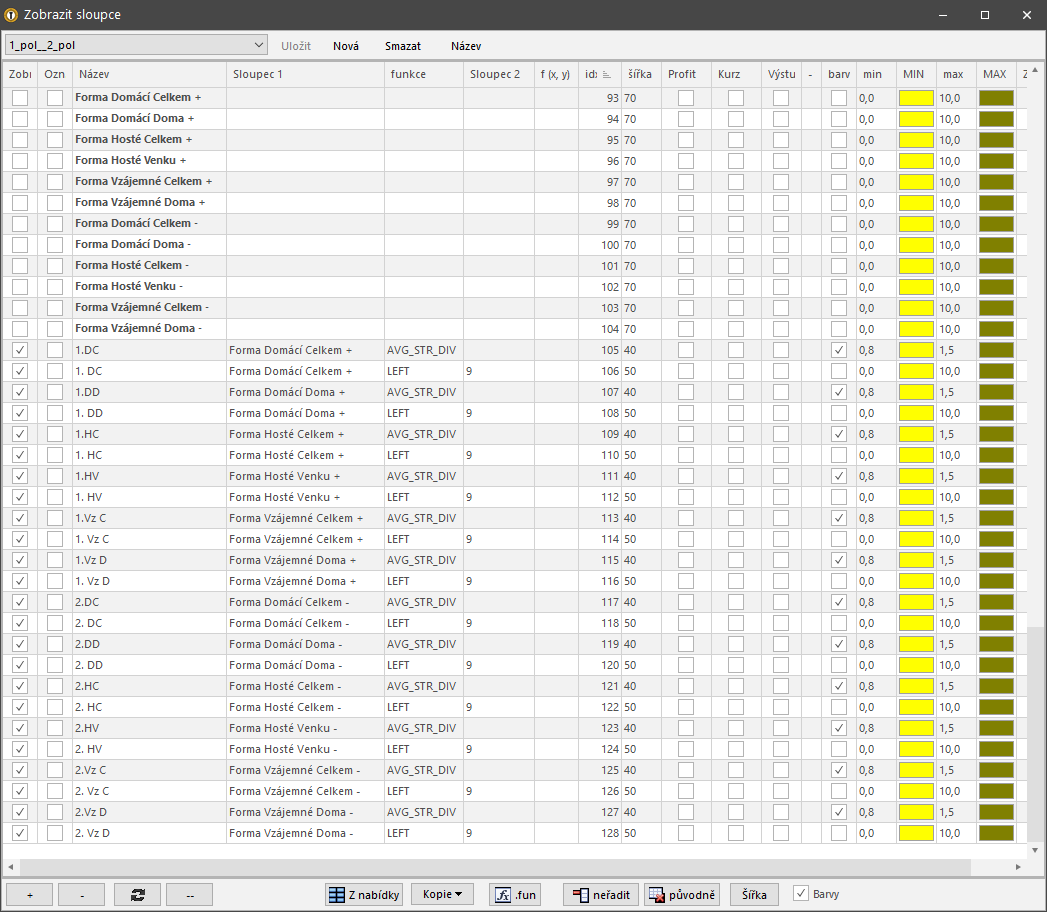Click the původně restore button
Image resolution: width=1047 pixels, height=912 pixels.
[682, 895]
